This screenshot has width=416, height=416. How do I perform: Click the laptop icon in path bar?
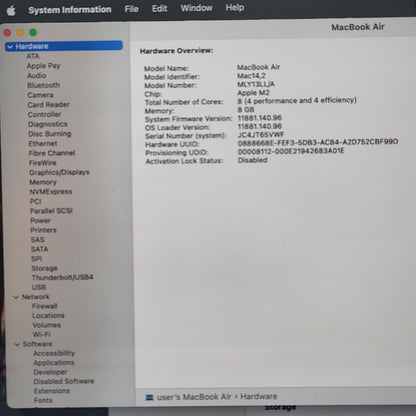click(x=149, y=397)
